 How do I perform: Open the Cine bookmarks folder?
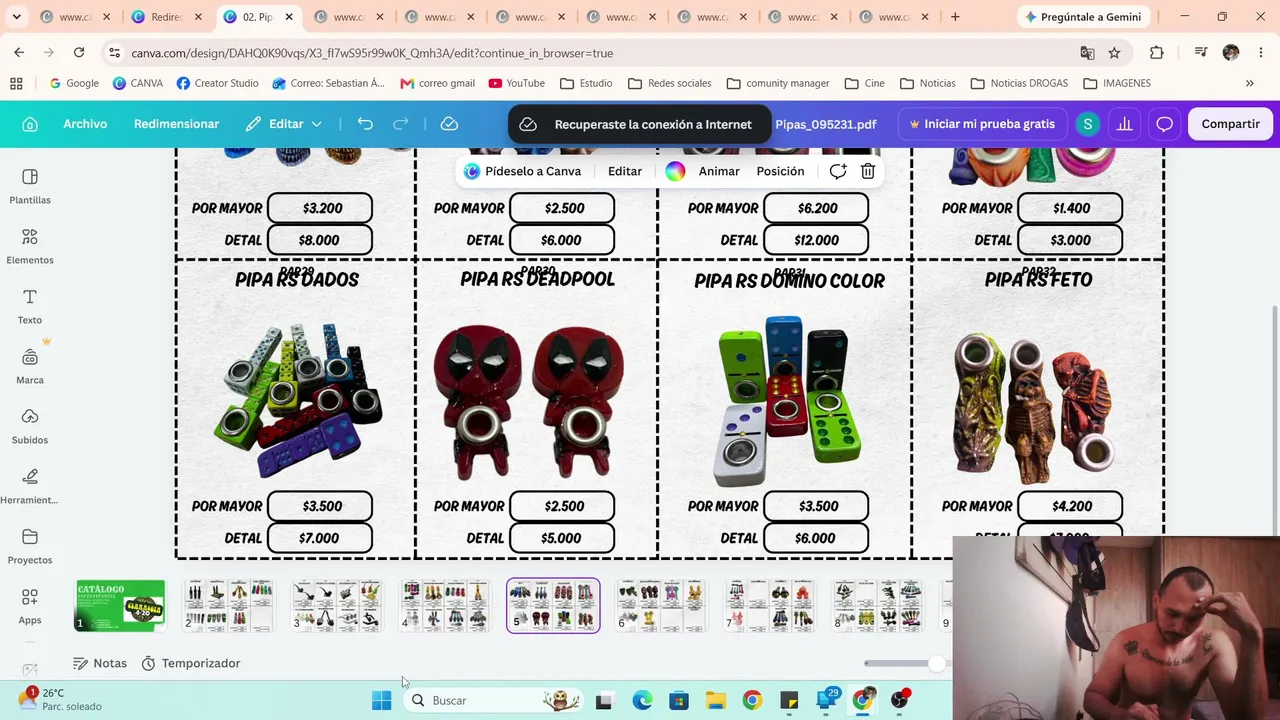coord(865,83)
